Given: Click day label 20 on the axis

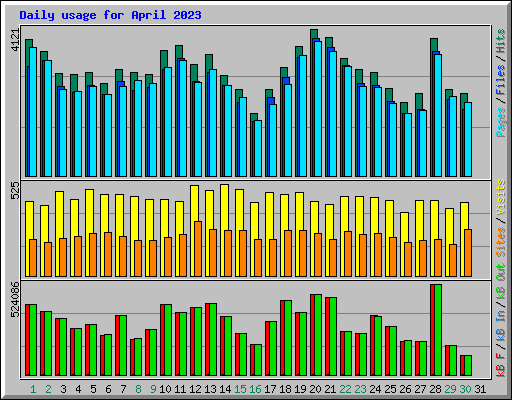Looking at the screenshot, I should [315, 389].
